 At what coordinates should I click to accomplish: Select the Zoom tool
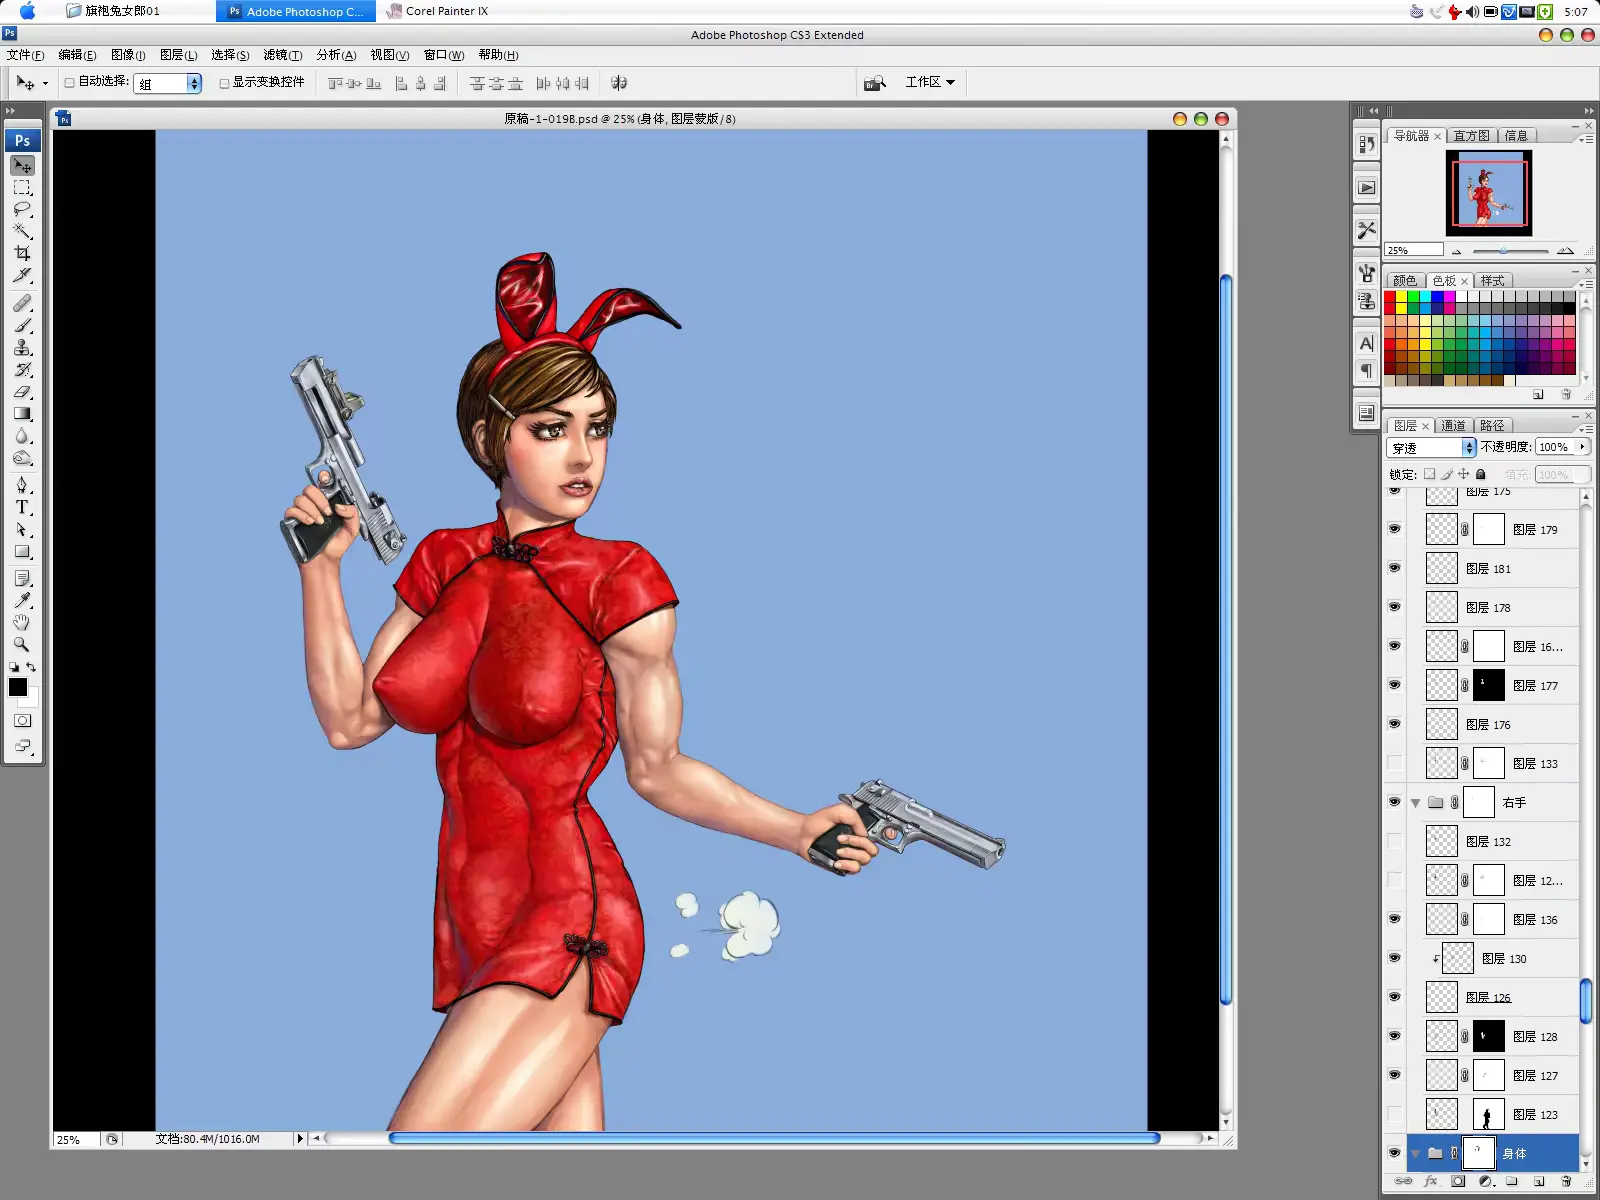(x=22, y=644)
